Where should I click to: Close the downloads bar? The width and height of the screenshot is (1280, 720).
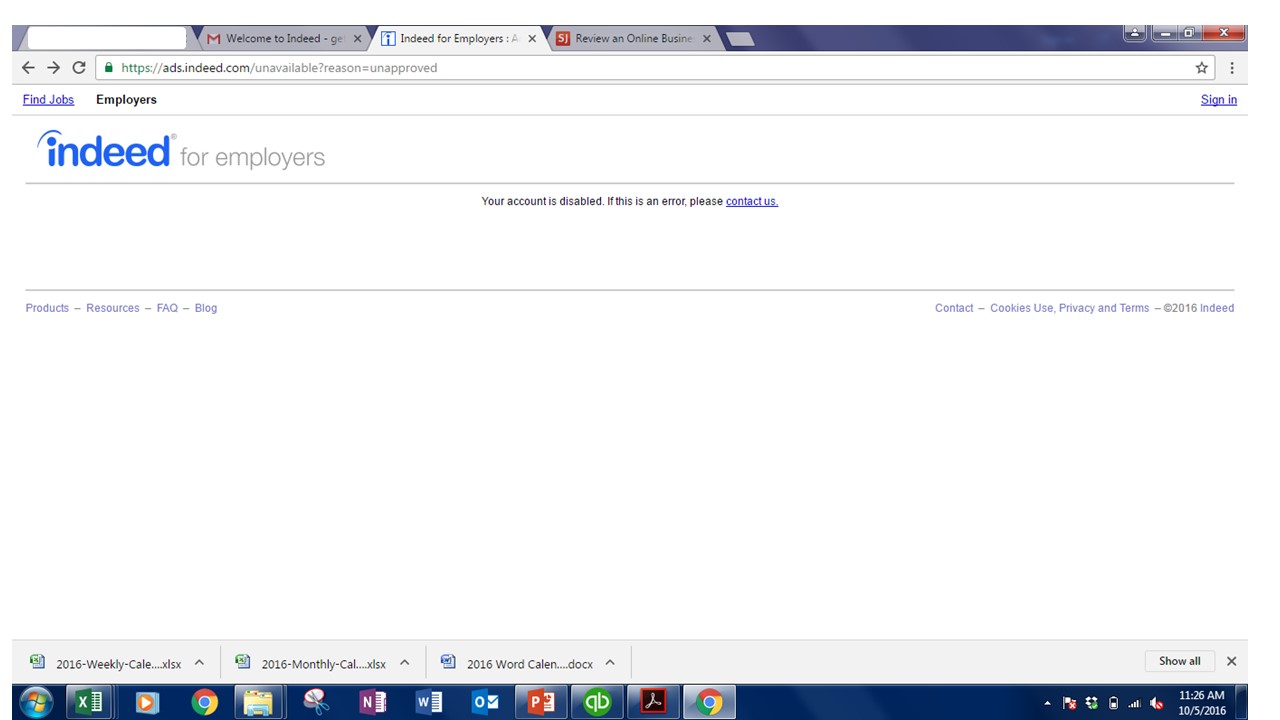click(x=1231, y=661)
